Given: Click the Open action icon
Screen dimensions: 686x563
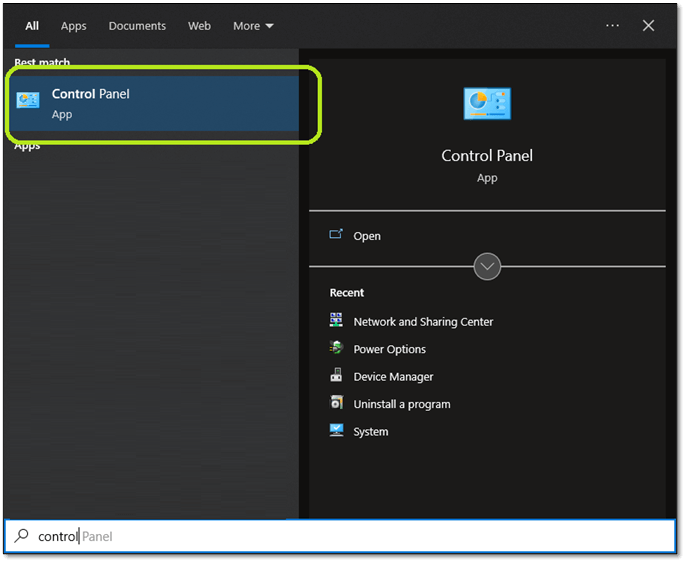Looking at the screenshot, I should click(336, 234).
